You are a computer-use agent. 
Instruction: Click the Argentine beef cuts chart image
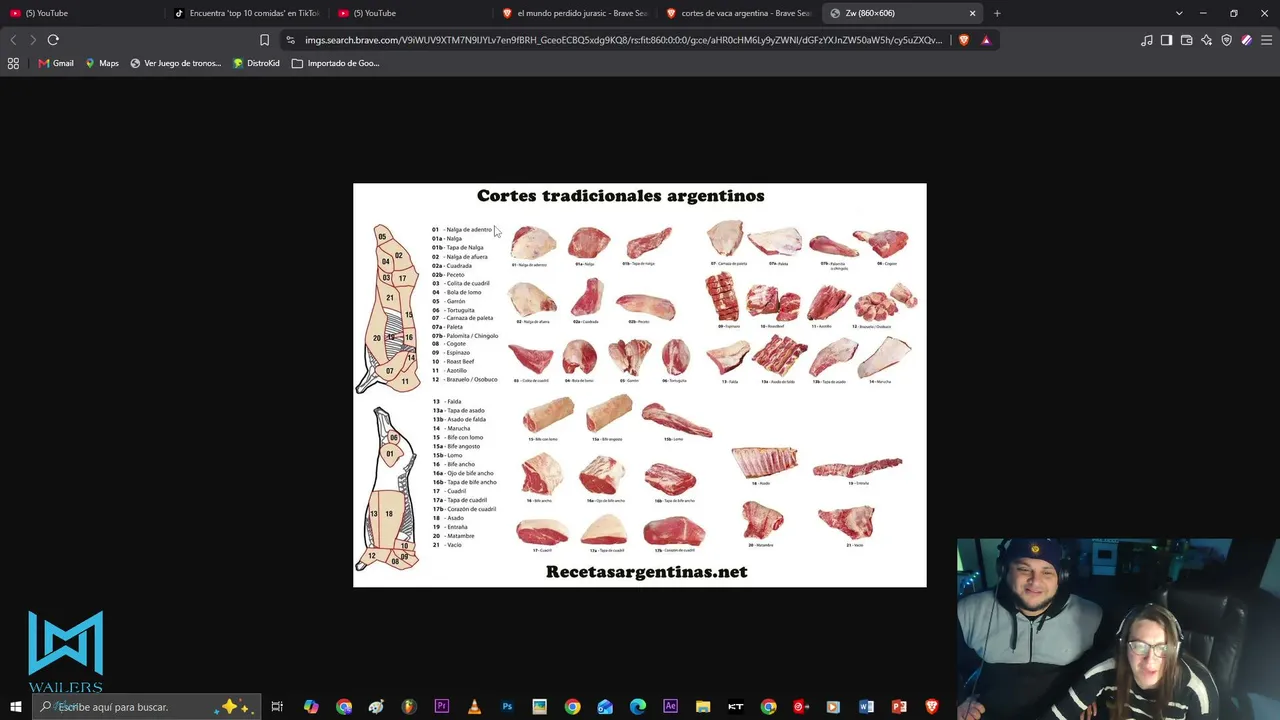(x=640, y=385)
